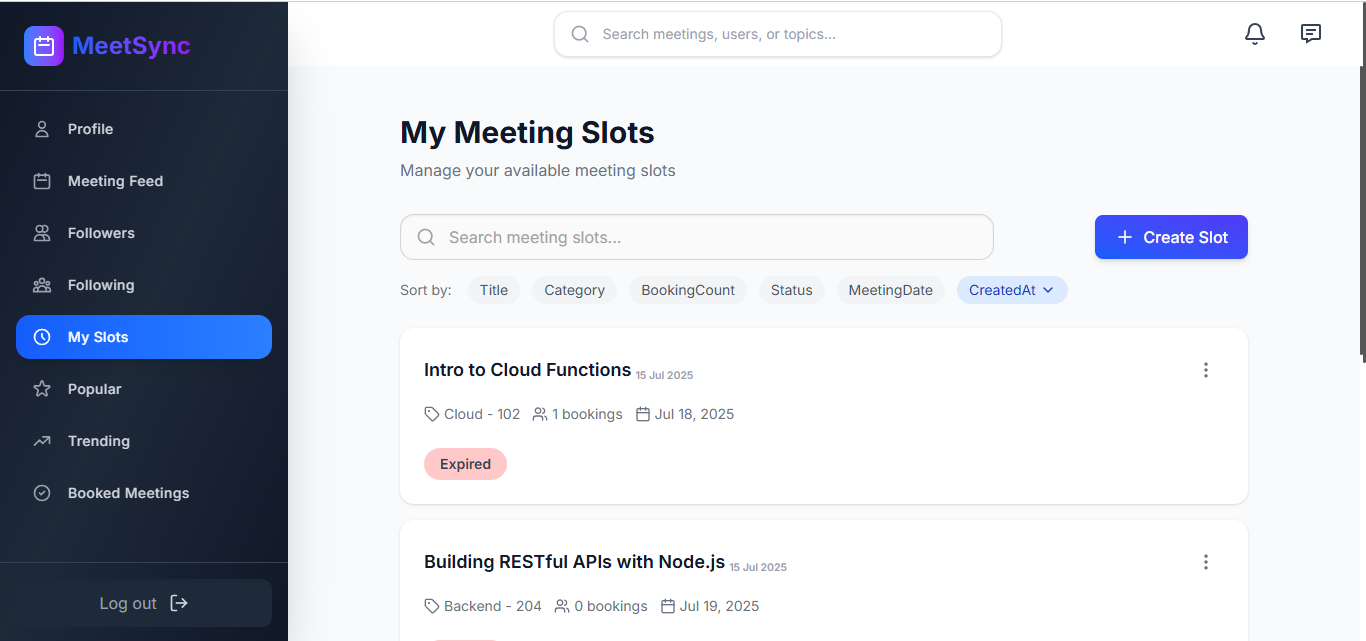Open notifications bell icon
Viewport: 1366px width, 641px height.
(1255, 34)
